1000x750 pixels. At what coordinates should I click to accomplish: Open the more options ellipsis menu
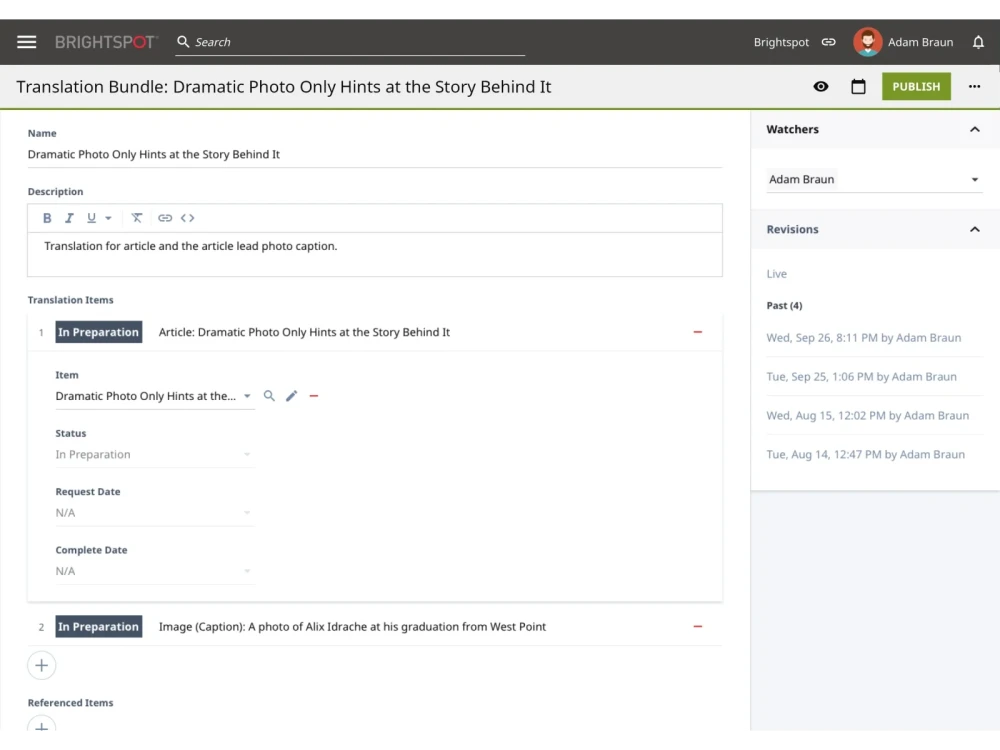pyautogui.click(x=974, y=87)
